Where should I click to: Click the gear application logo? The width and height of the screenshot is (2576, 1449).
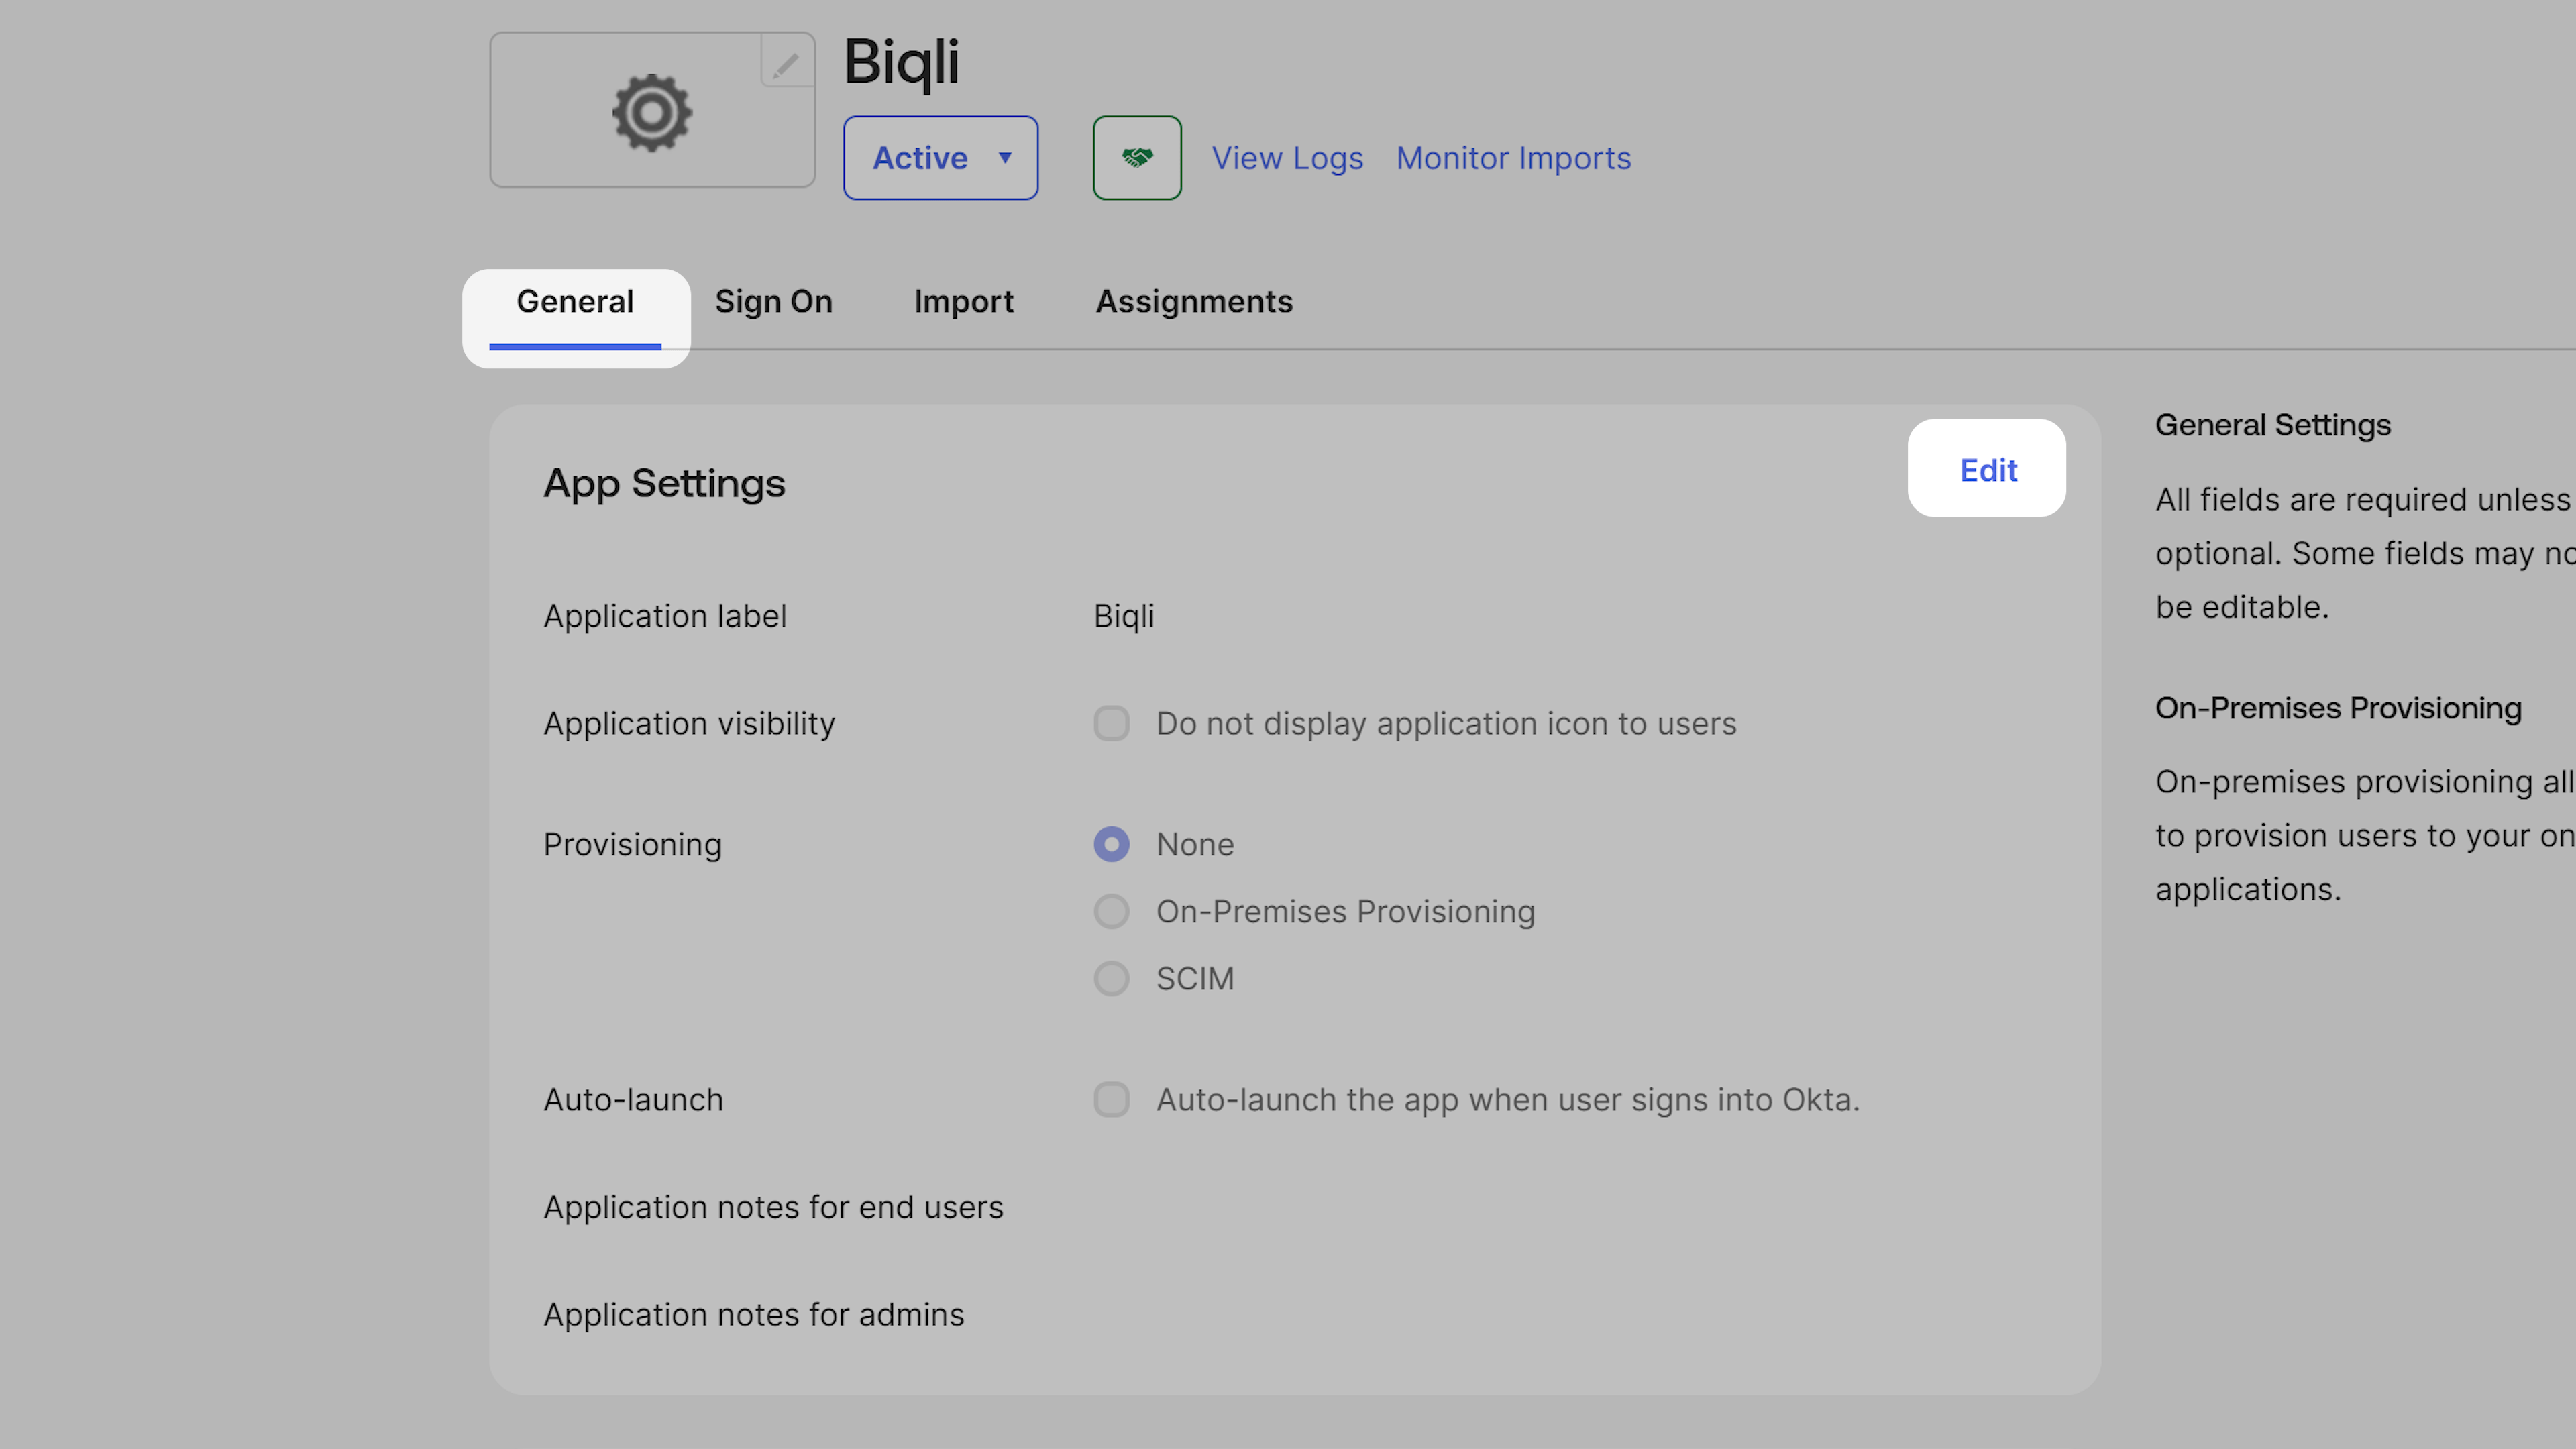[652, 112]
